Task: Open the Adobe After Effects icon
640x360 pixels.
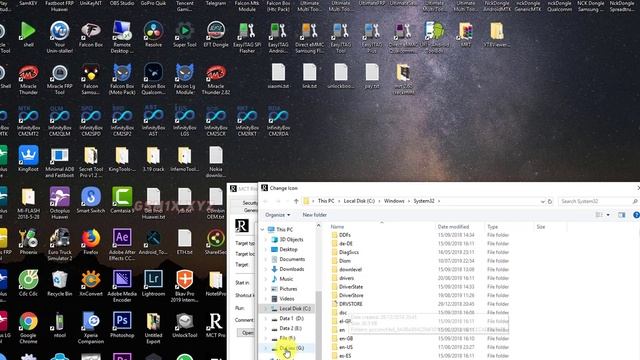Action: coord(122,245)
